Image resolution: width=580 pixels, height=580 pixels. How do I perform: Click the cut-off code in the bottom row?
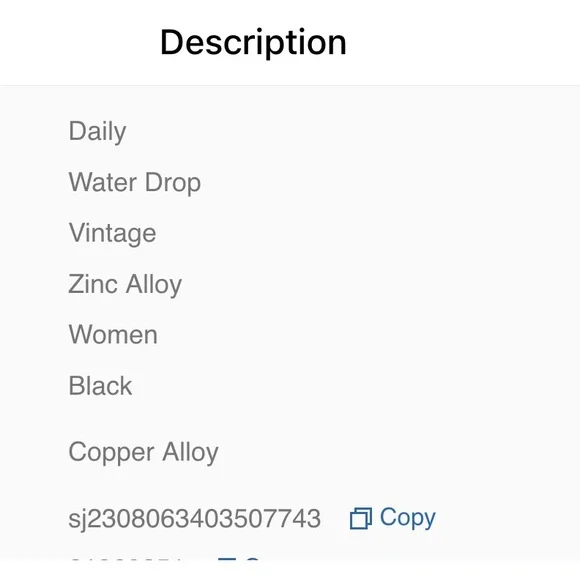(x=126, y=559)
